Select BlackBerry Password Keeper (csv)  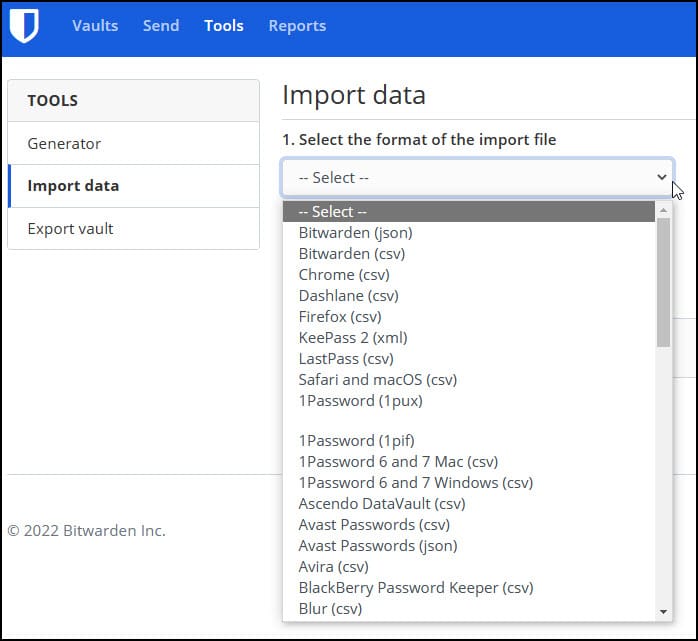(x=469, y=588)
